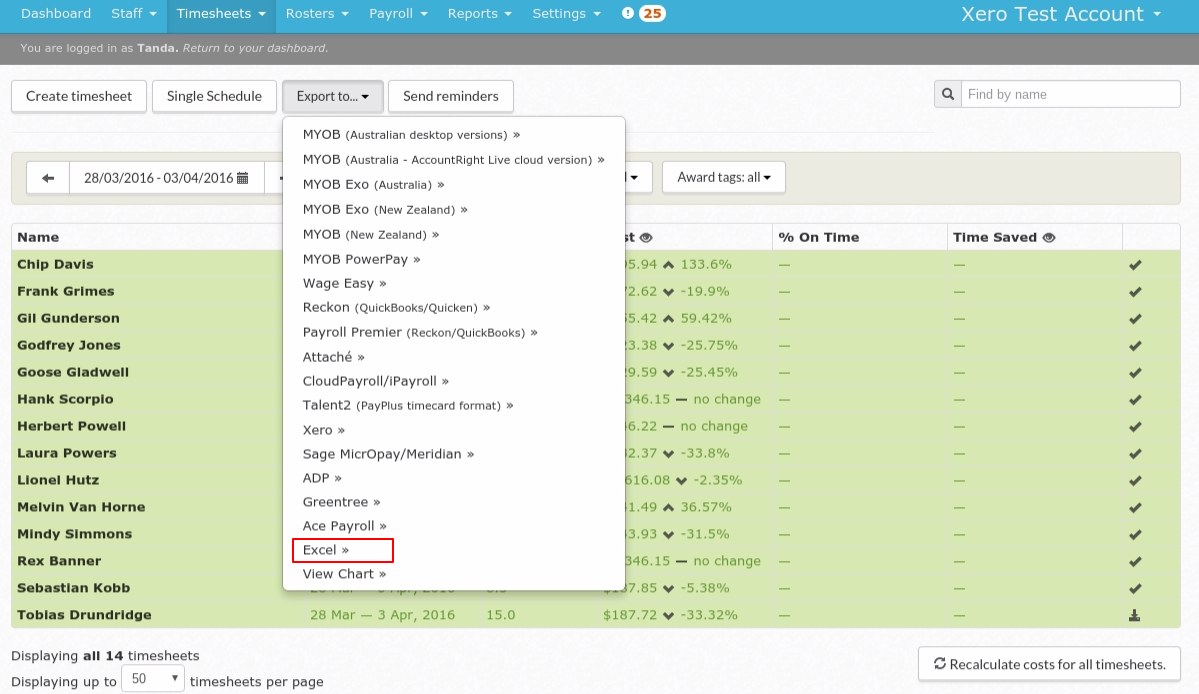Select CloudPayroll/iPayroll export option
1199x694 pixels.
click(375, 381)
